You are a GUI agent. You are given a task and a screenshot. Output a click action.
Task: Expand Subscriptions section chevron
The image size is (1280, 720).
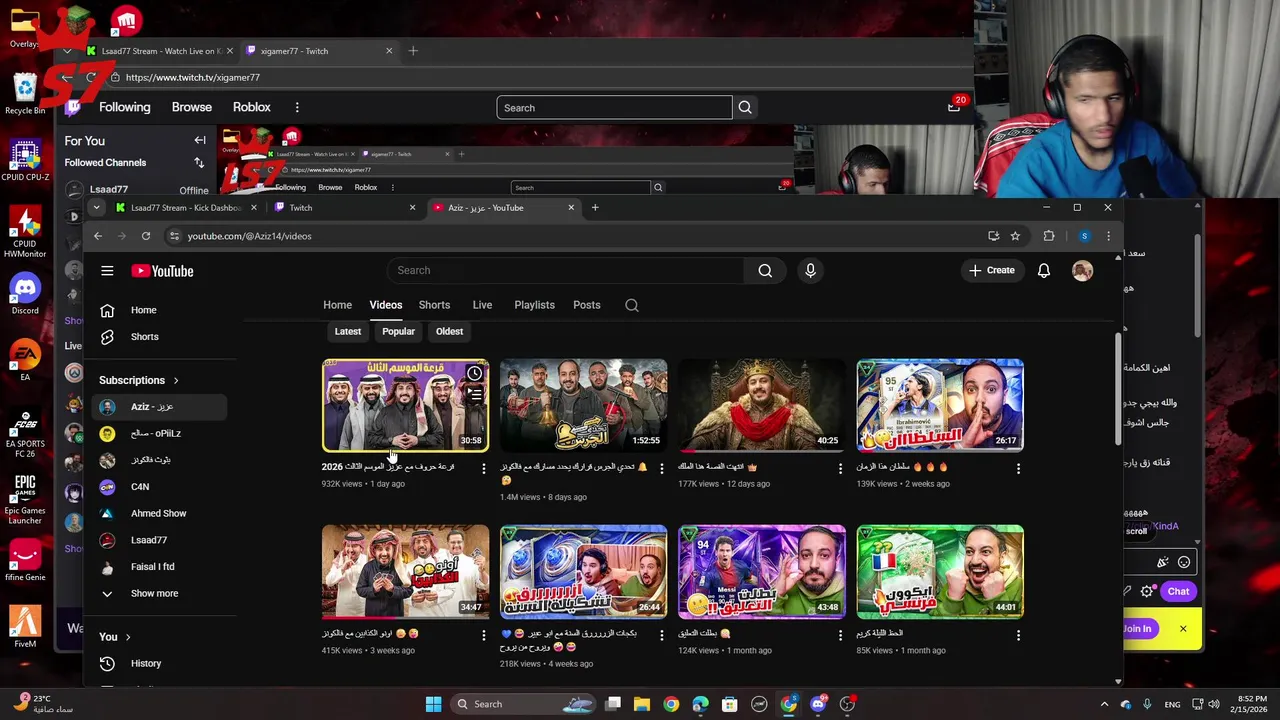(176, 380)
